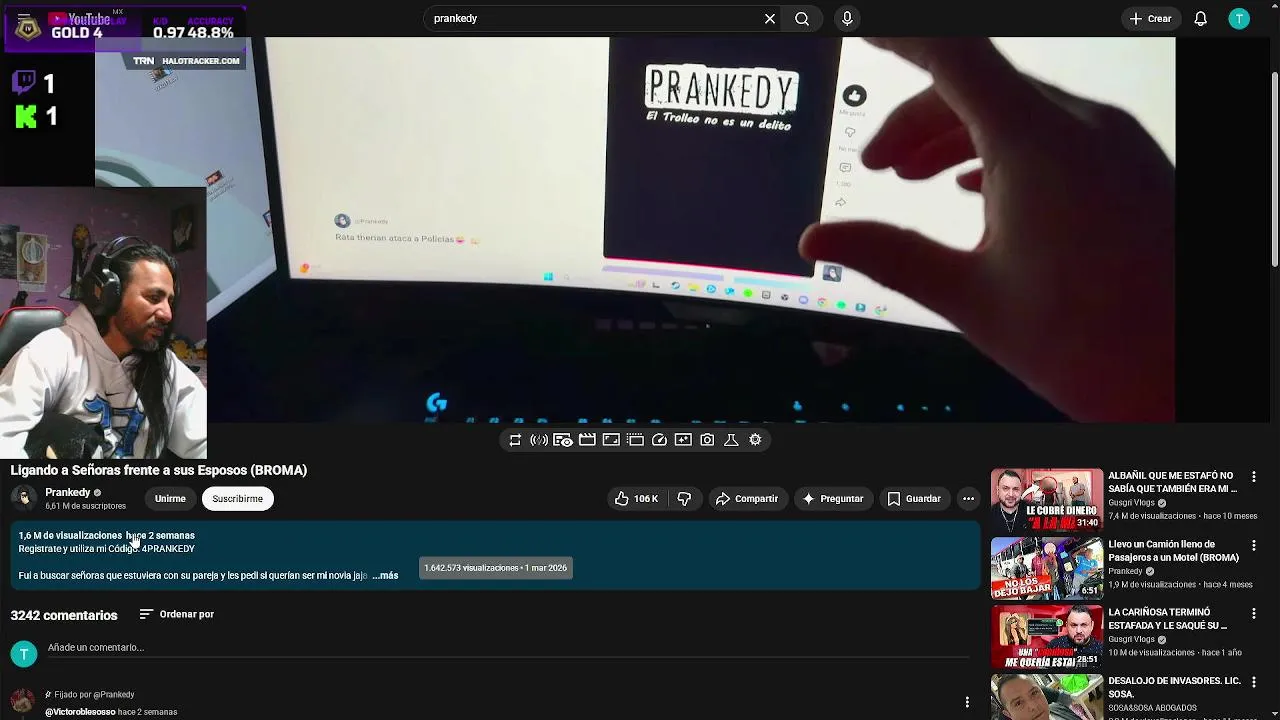Image resolution: width=1280 pixels, height=720 pixels.
Task: Open menu for the ALBAÑIL suggested video
Action: pos(1253,477)
